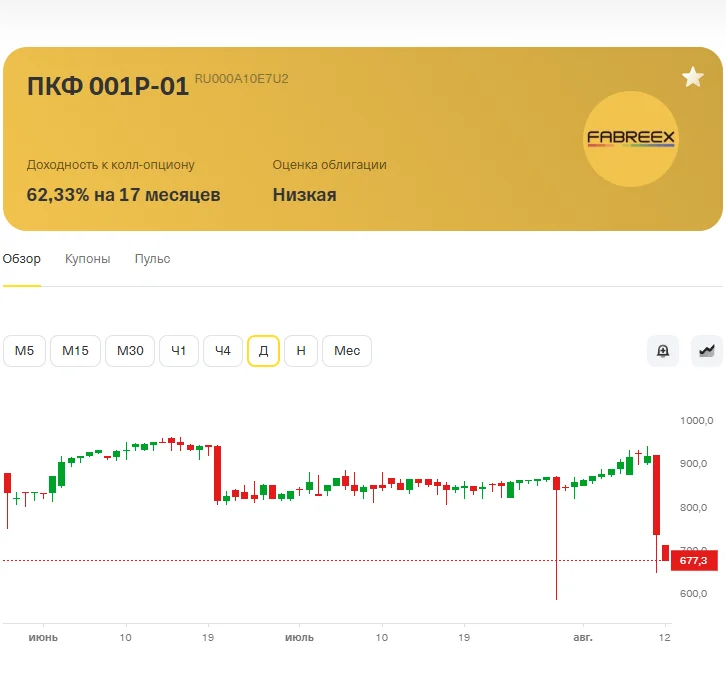
Task: Click the rating value Низкая
Action: pos(305,195)
